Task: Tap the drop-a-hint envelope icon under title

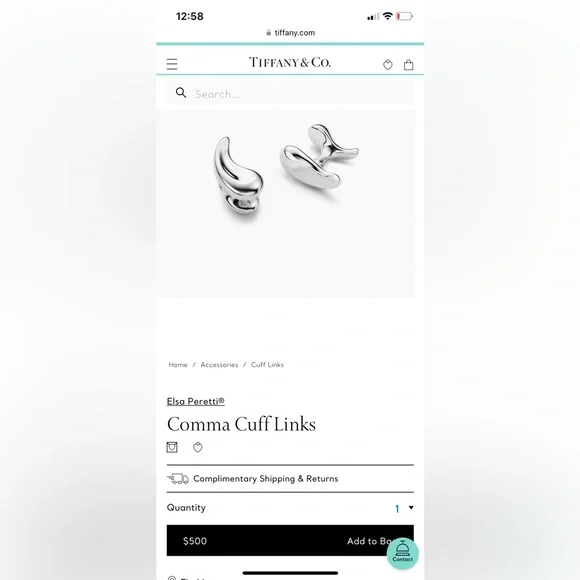Action: tap(172, 447)
